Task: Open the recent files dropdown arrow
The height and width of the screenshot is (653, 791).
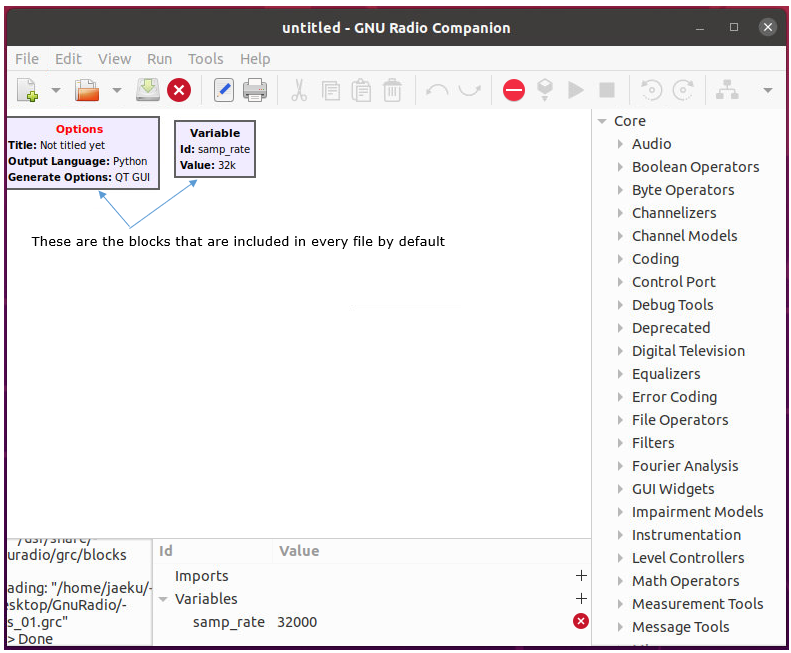Action: click(117, 91)
